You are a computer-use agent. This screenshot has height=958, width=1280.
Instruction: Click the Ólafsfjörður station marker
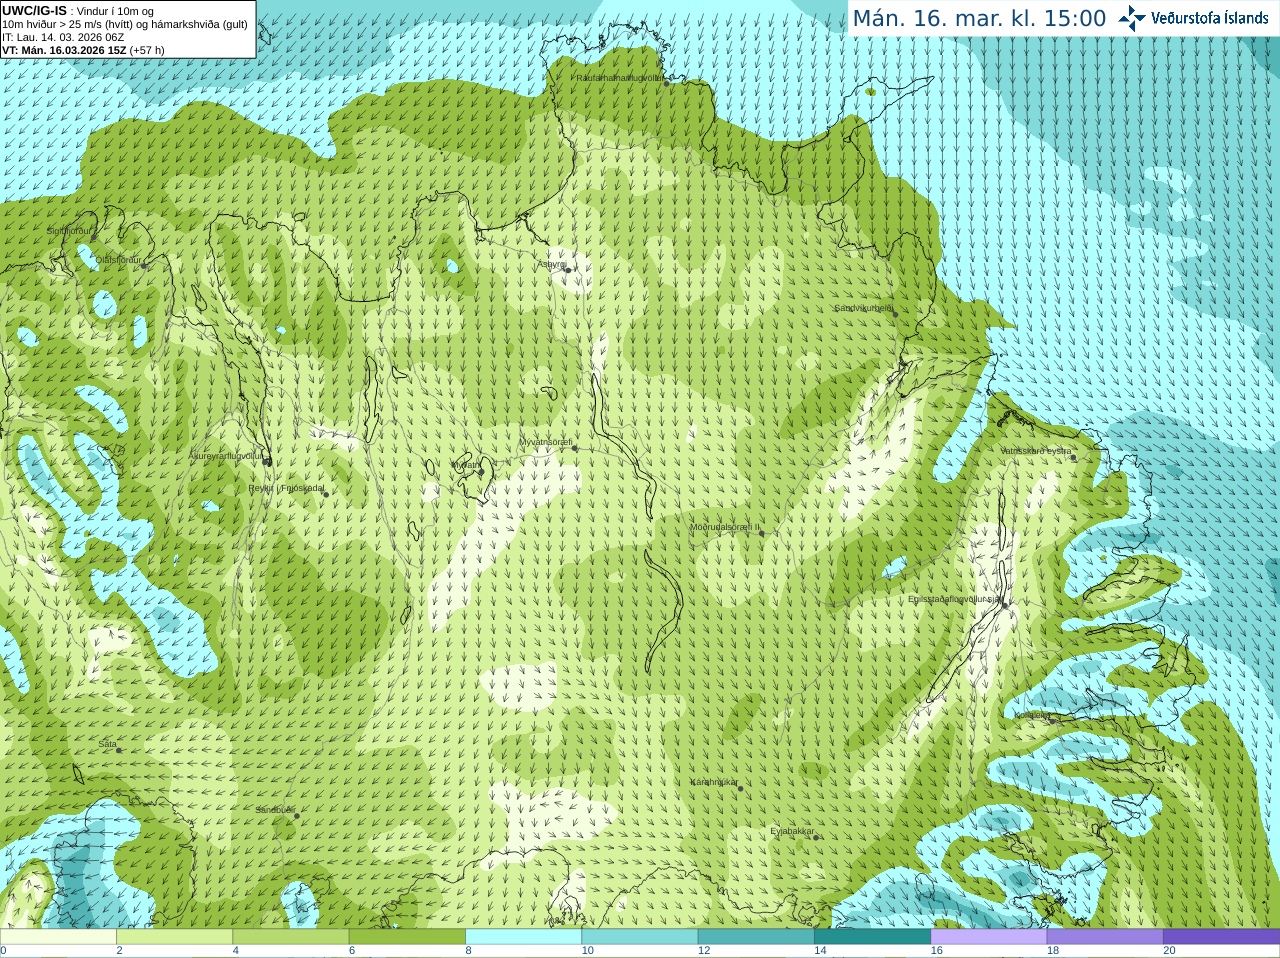[144, 266]
